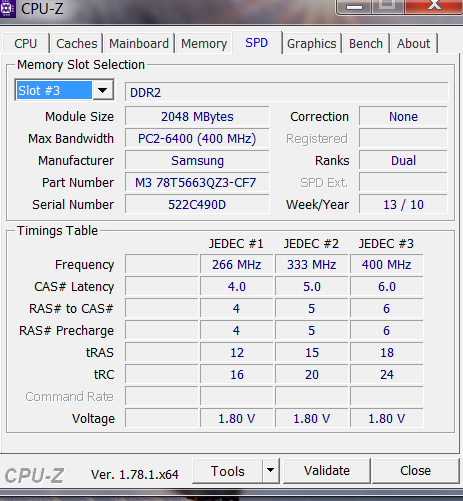
Task: Click the 333 MHz frequency cell
Action: 312,265
